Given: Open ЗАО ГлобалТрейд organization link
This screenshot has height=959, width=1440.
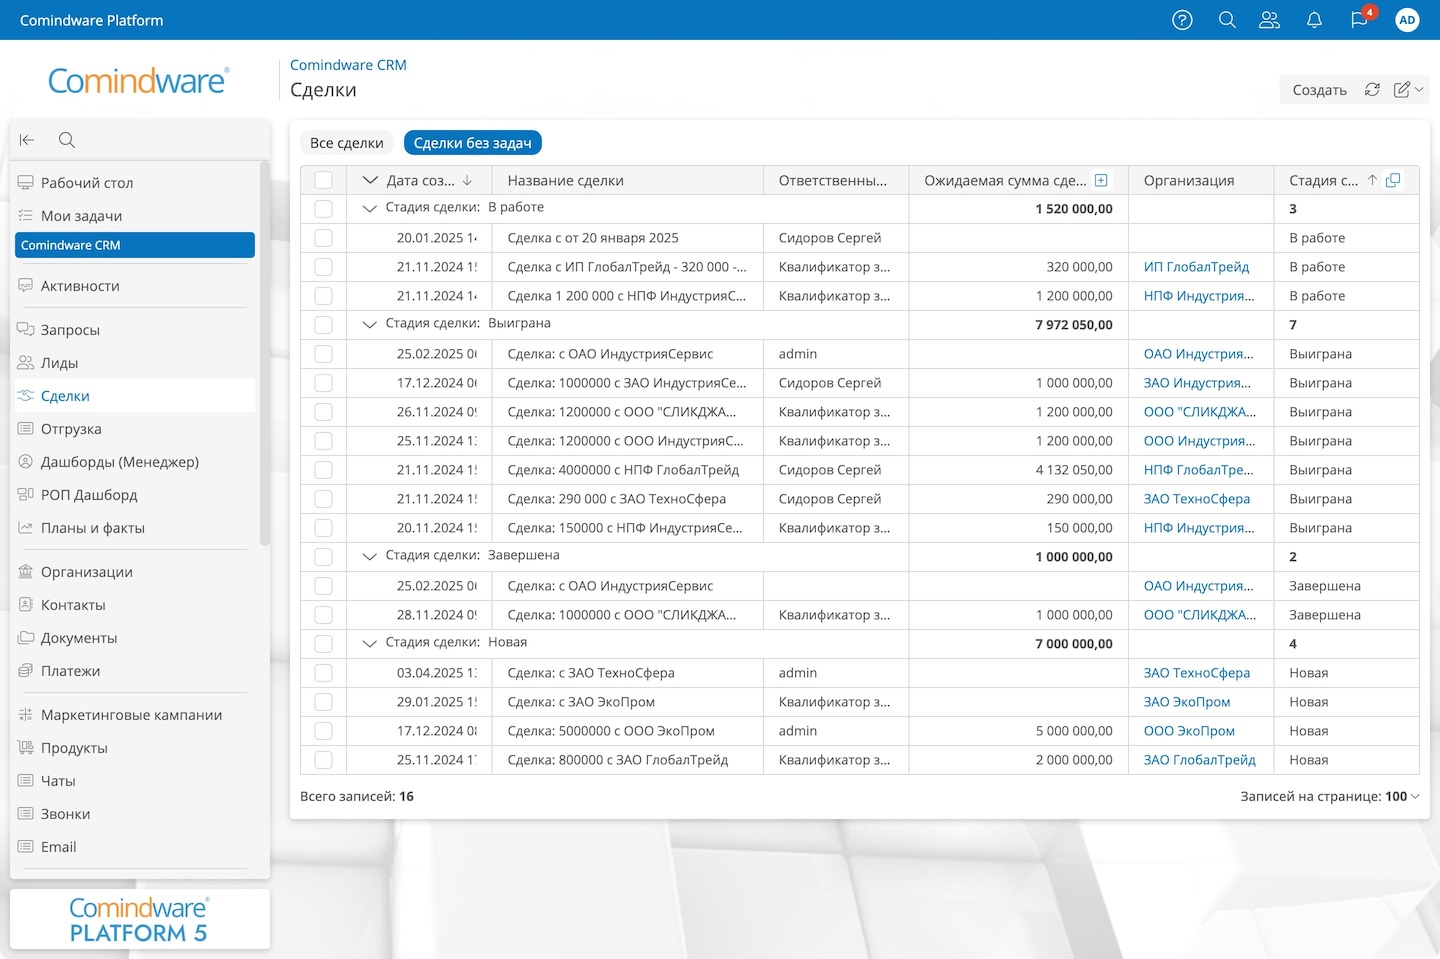Looking at the screenshot, I should [1199, 760].
